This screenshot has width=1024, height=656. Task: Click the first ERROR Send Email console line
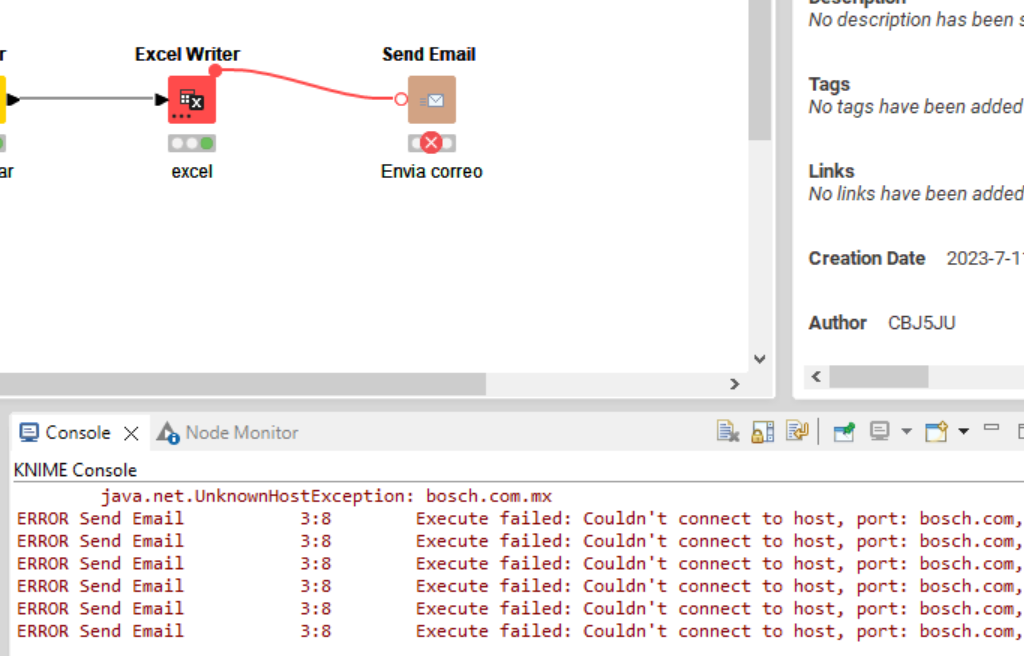[520, 519]
